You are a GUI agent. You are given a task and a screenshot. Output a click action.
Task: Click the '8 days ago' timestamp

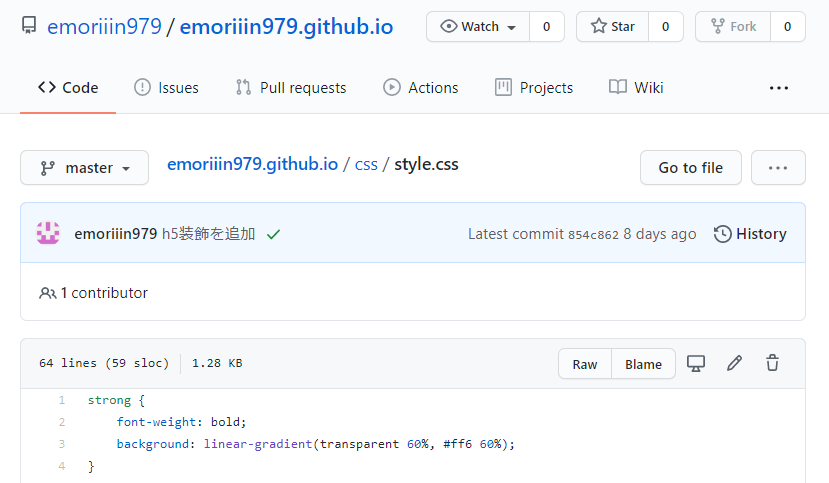pos(660,234)
